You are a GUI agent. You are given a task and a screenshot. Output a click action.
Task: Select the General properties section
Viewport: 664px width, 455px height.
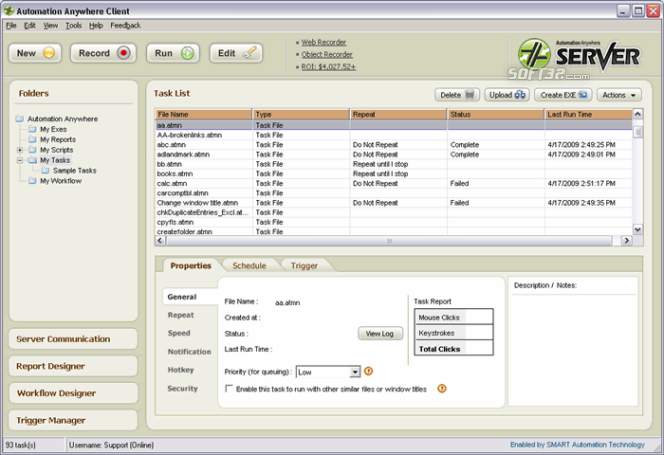[x=190, y=297]
